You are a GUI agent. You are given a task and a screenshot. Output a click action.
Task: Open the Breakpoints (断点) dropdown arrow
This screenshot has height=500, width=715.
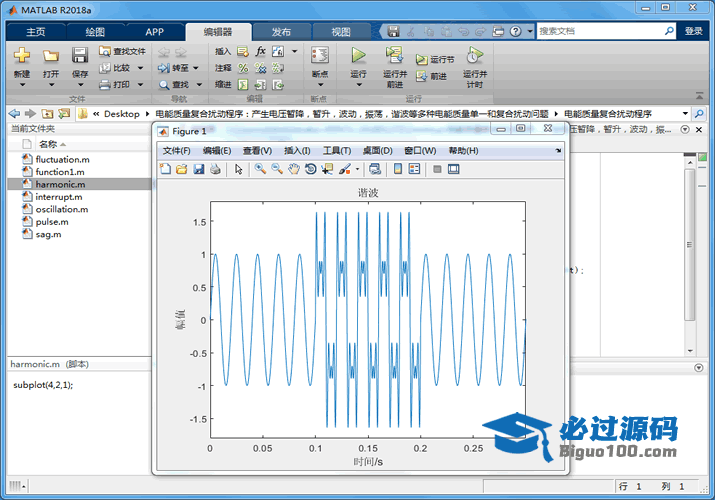tap(320, 85)
